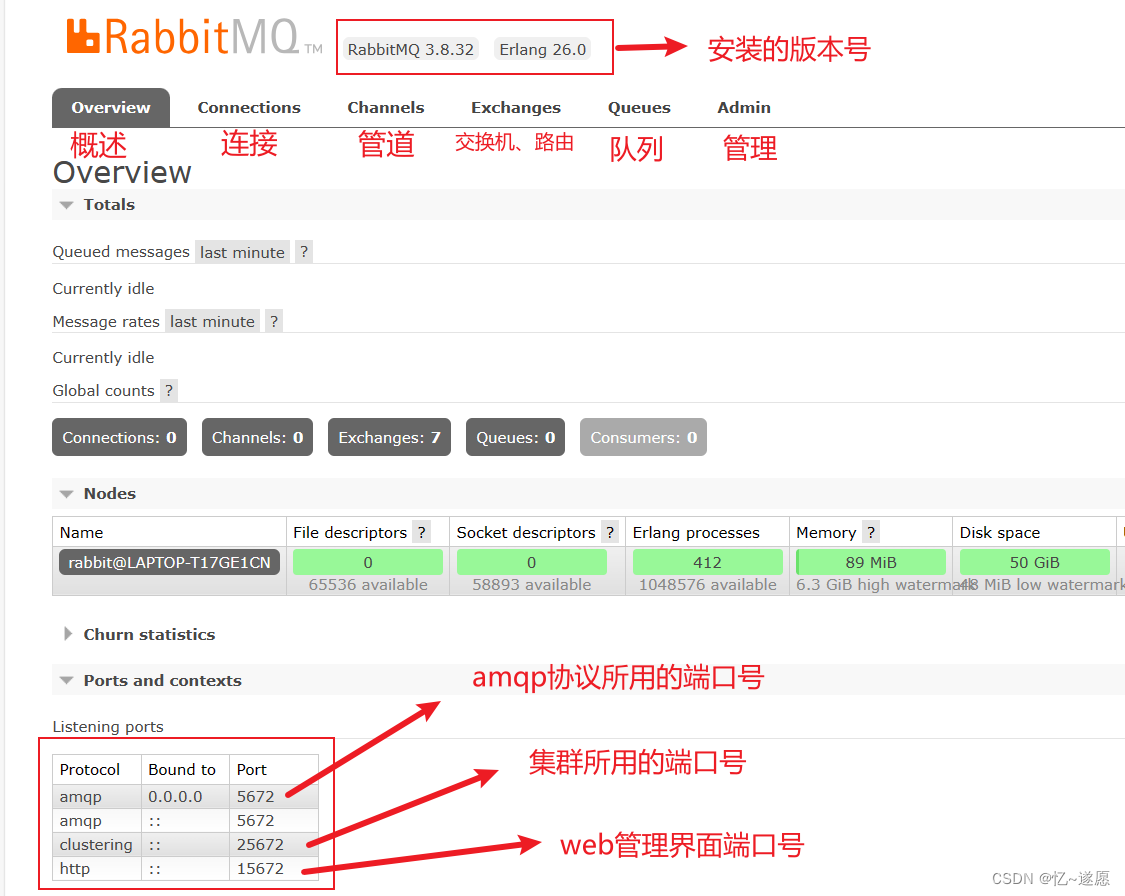The image size is (1125, 896).
Task: Click the Memory 89 MiB bar
Action: [x=871, y=562]
